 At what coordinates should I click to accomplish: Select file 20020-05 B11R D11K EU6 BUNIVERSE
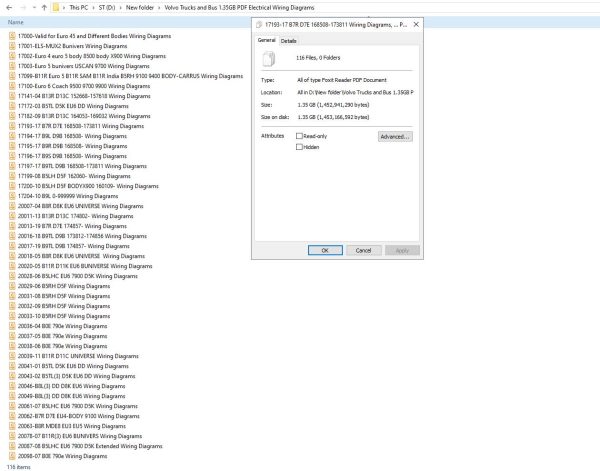click(x=85, y=266)
